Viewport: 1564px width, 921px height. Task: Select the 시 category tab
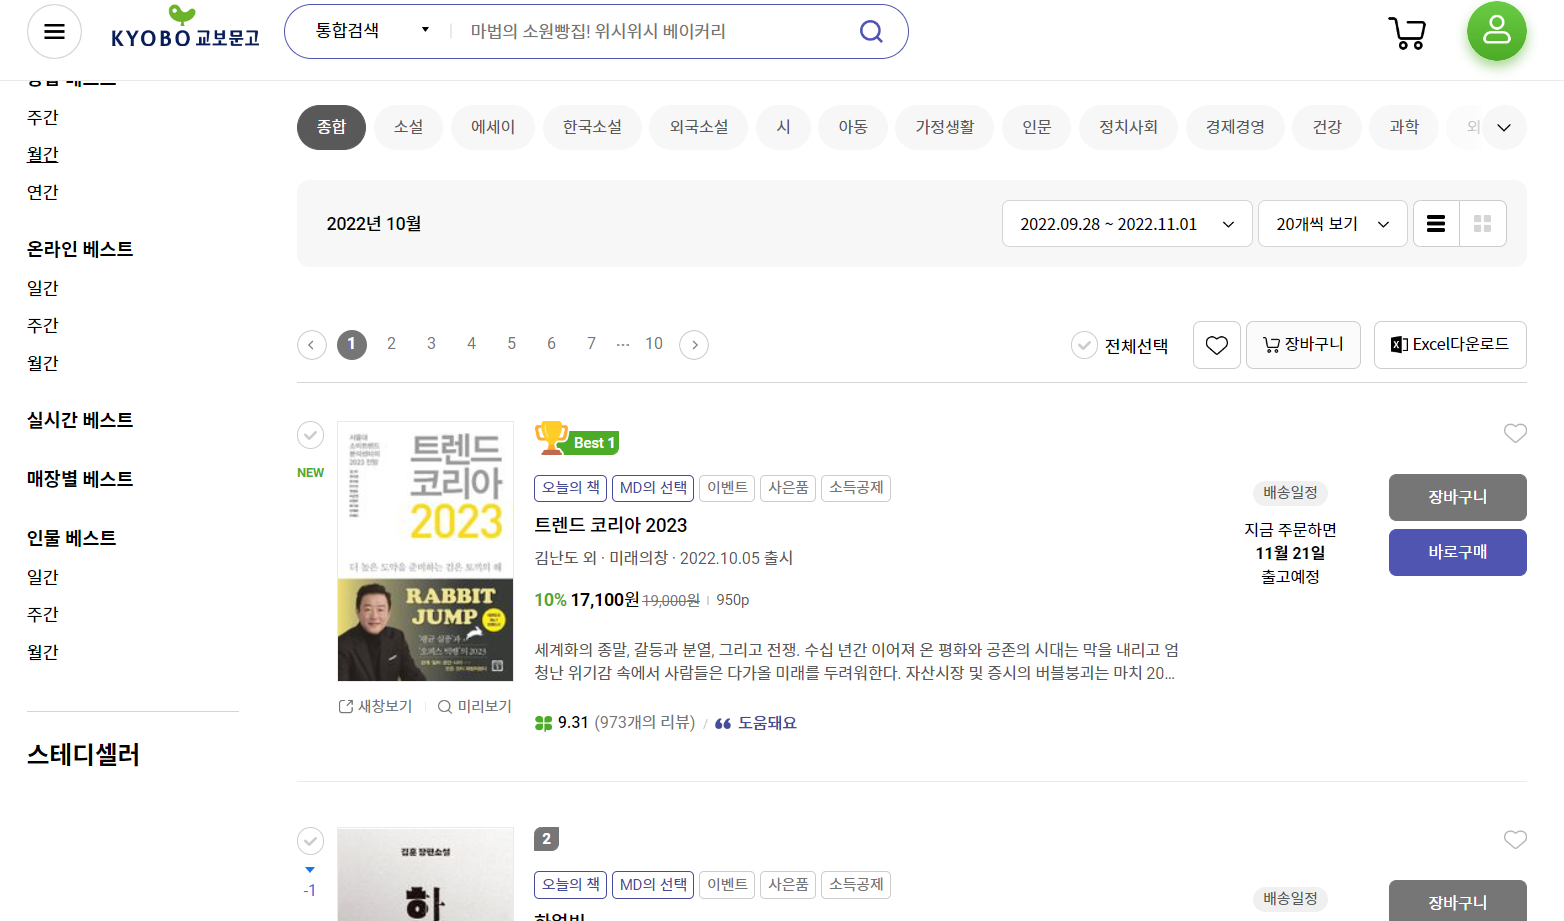783,127
